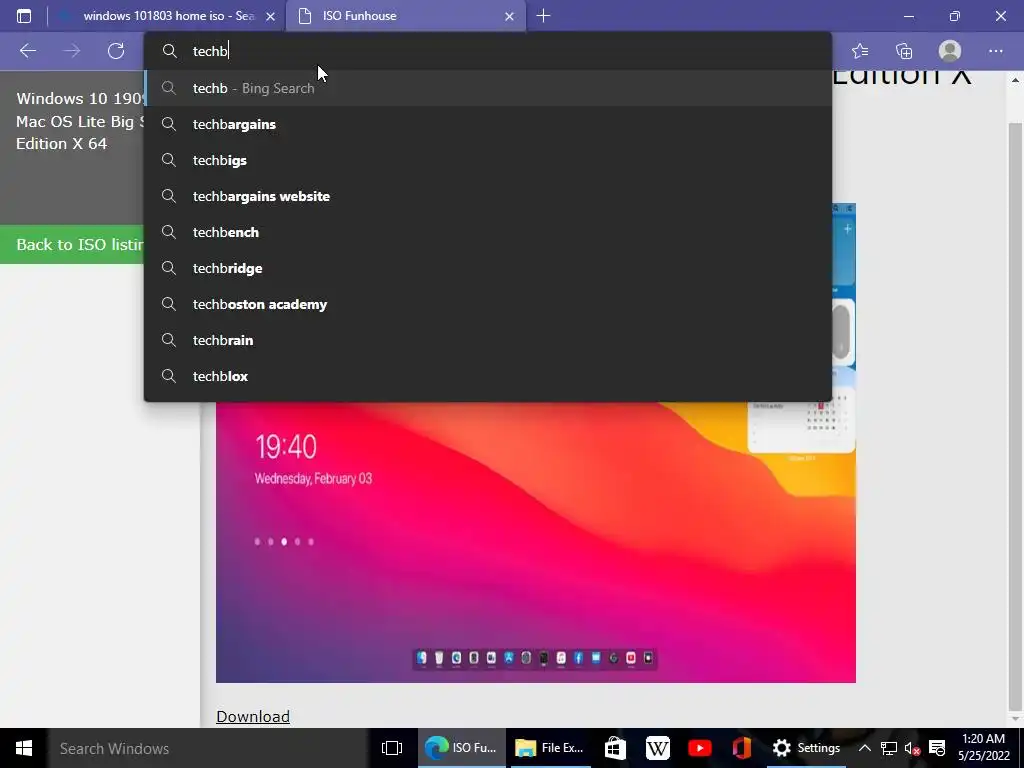1024x768 pixels.
Task: Click the Mac OS Big Sur screenshot image
Action: click(536, 542)
